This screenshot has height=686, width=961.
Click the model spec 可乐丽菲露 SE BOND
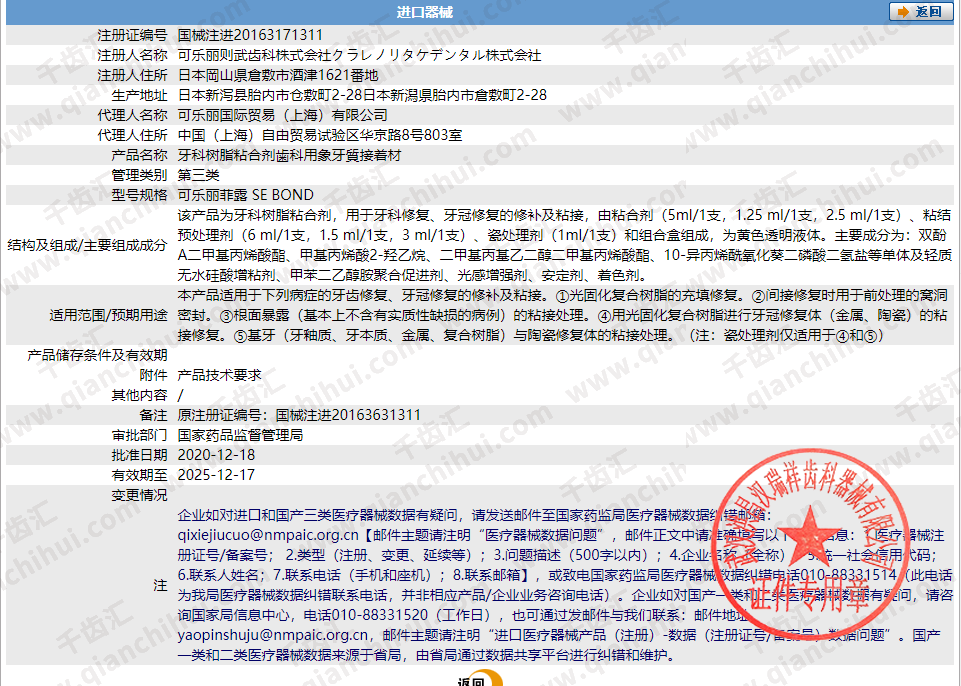pyautogui.click(x=245, y=195)
